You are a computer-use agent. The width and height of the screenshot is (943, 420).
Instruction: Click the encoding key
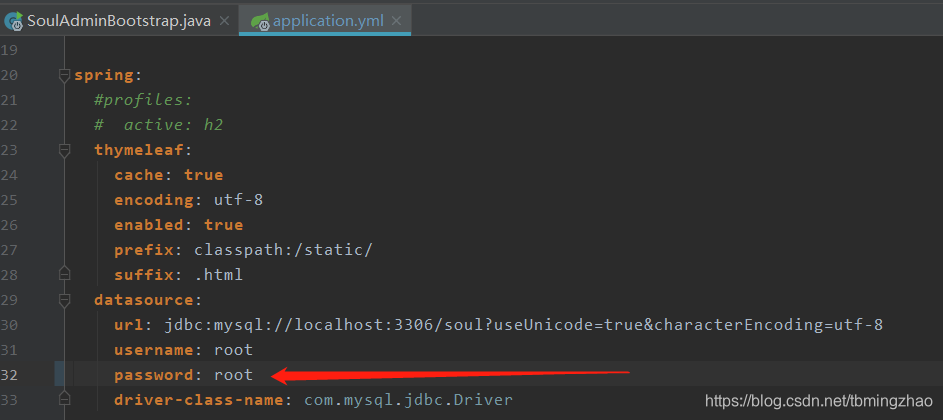[x=155, y=200]
